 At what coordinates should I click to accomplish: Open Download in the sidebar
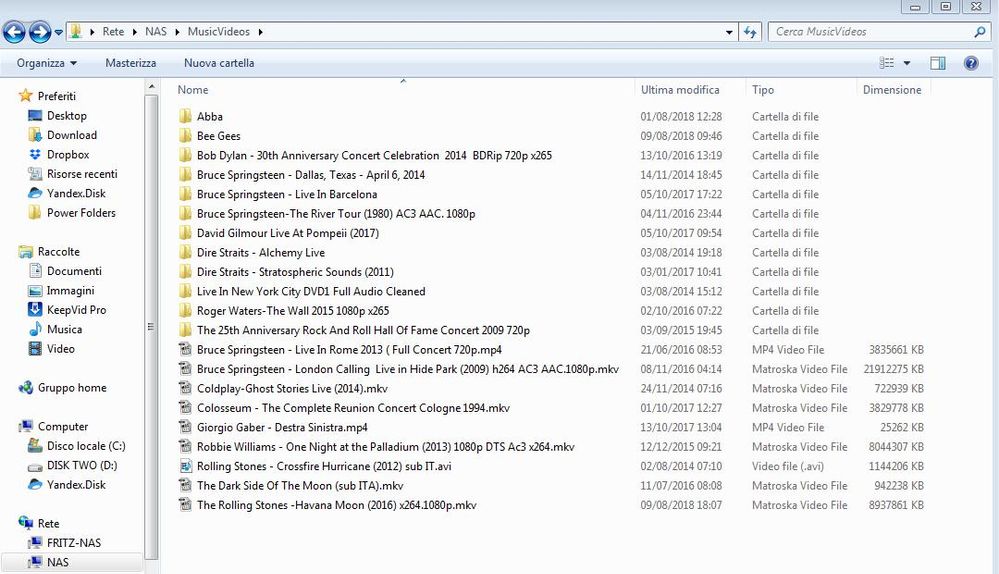coord(71,135)
